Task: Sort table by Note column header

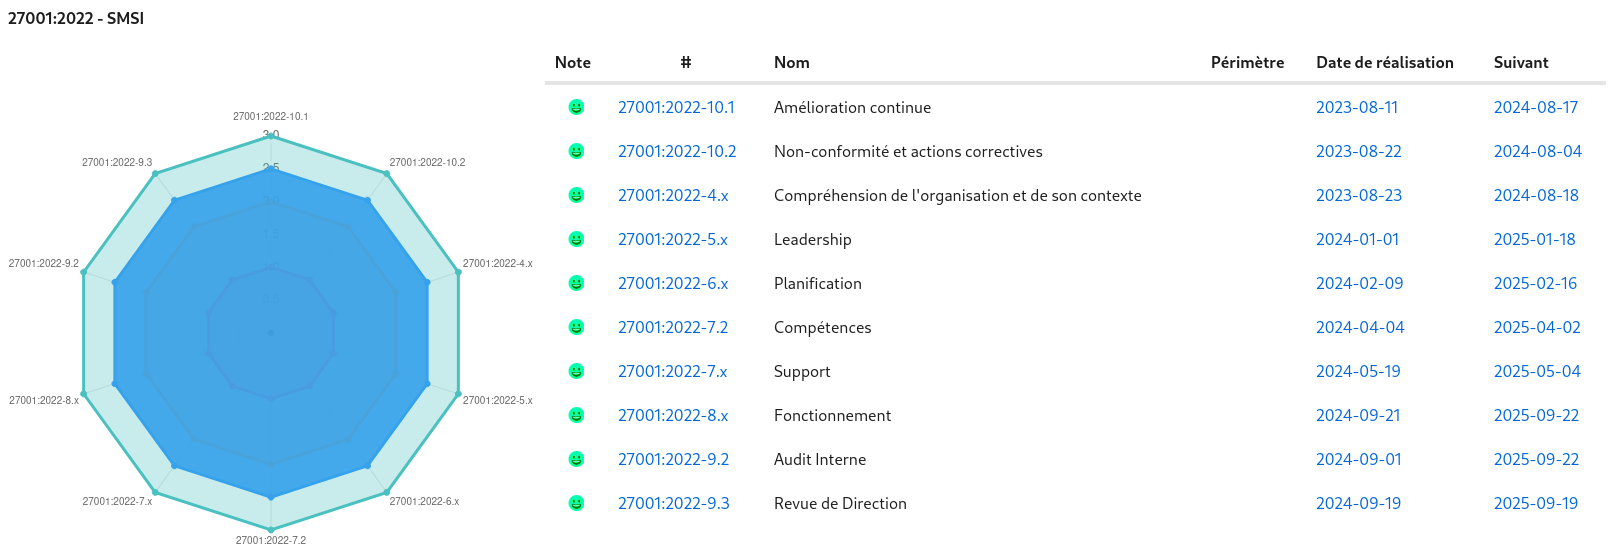Action: point(573,62)
